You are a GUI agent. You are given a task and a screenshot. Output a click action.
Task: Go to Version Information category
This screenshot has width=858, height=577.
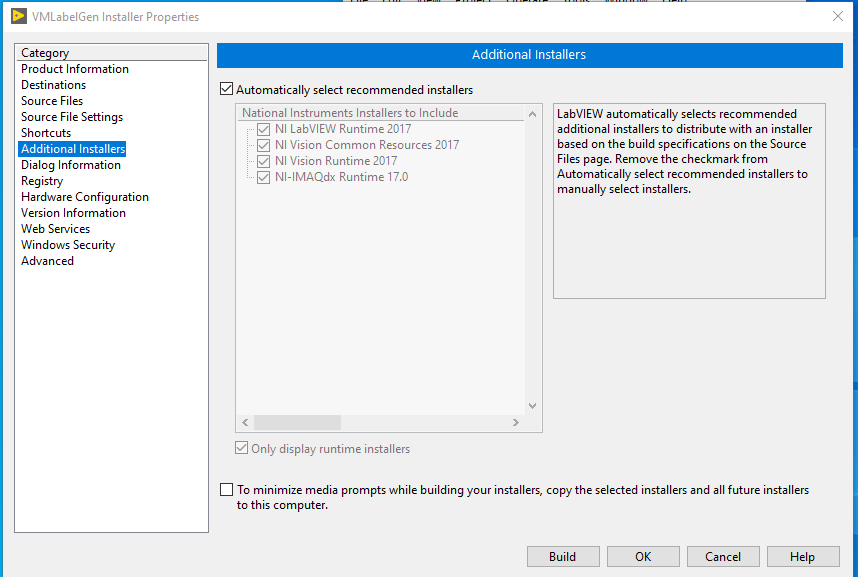73,213
